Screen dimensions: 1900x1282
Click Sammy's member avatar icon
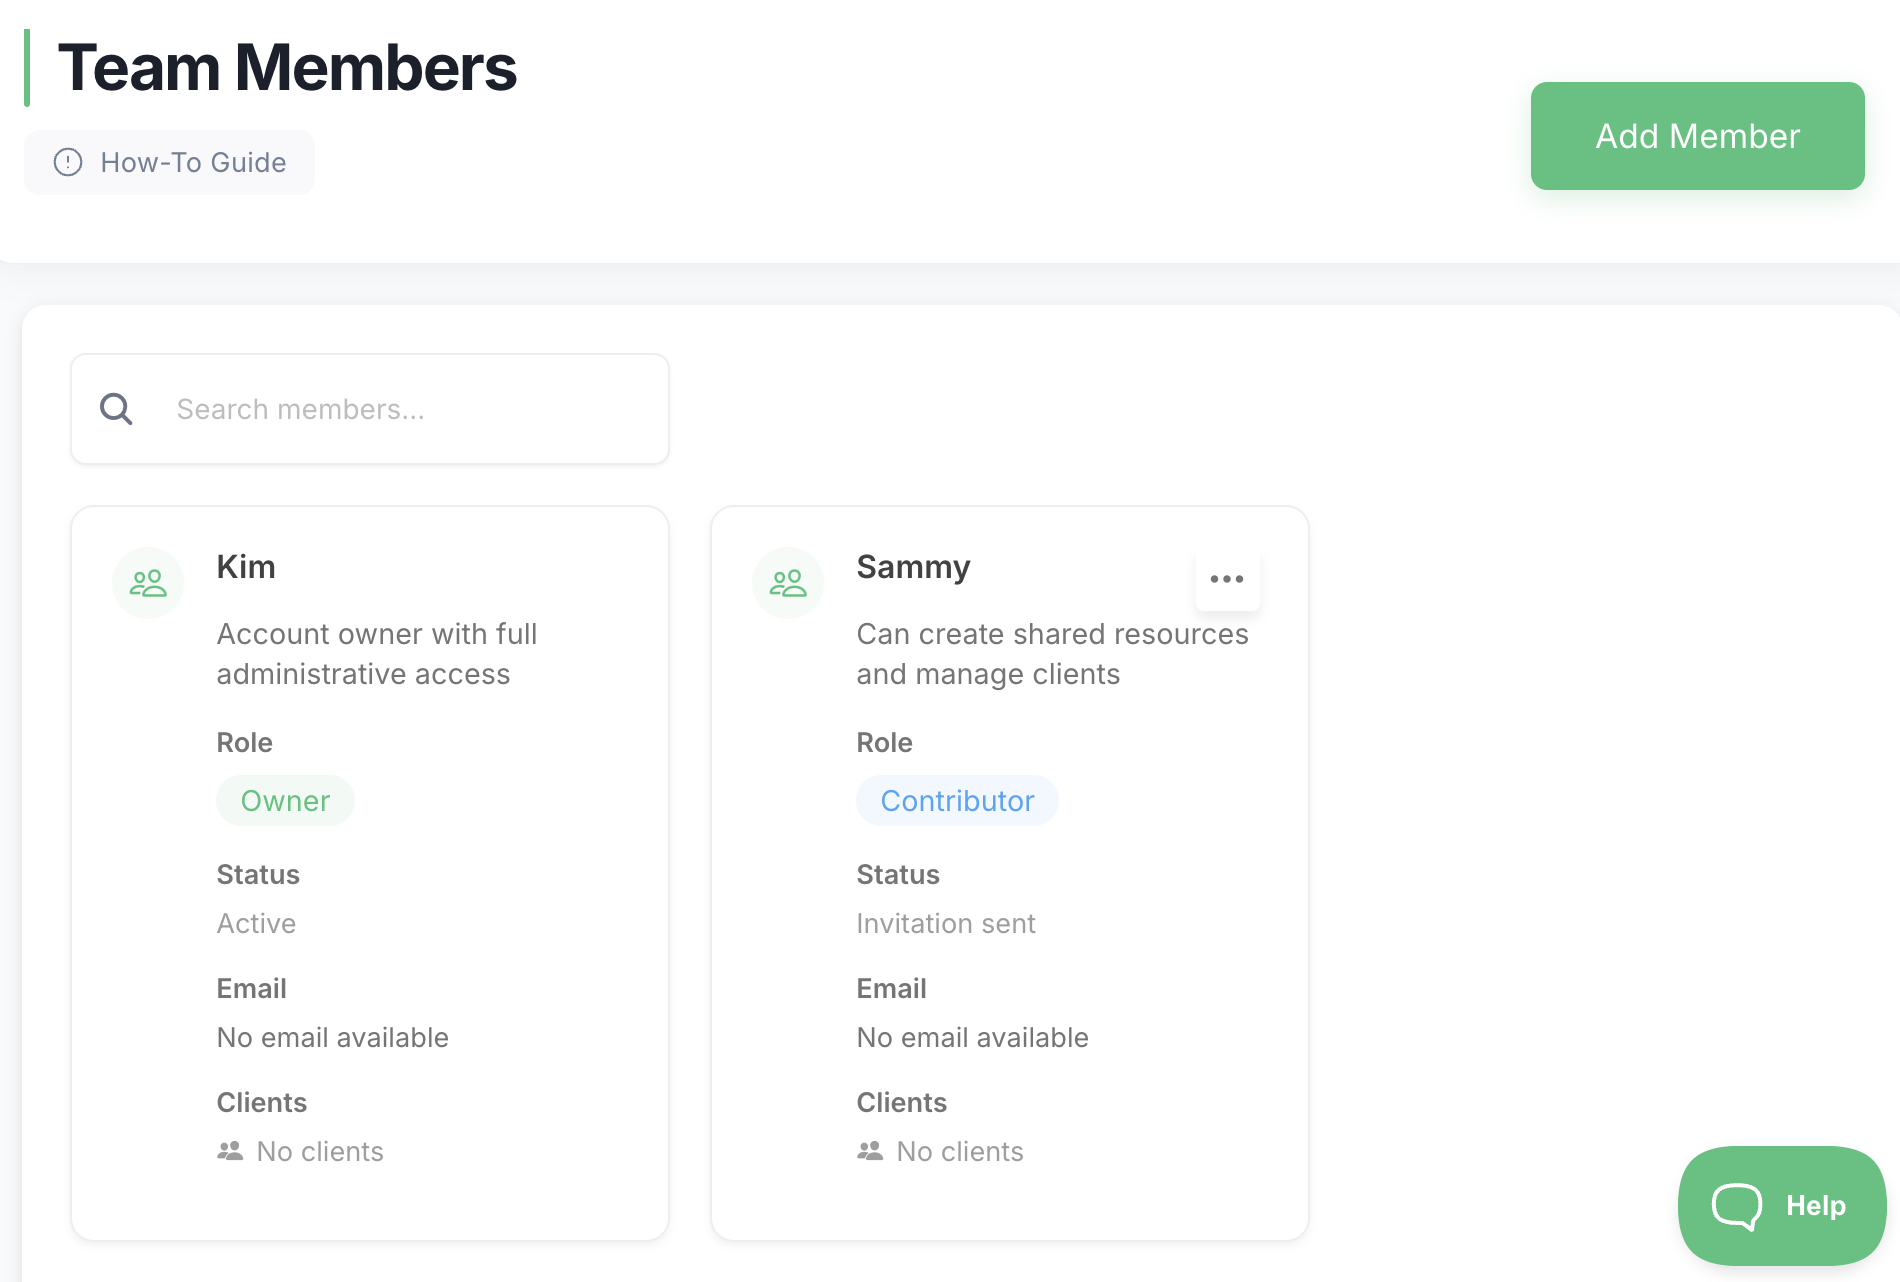click(x=788, y=583)
